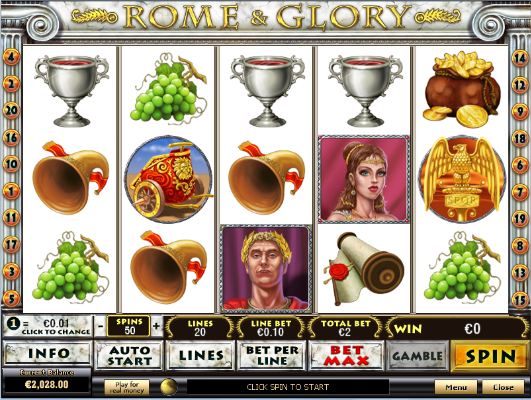Click the emperor portrait symbol
The width and height of the screenshot is (531, 400).
pos(266,268)
